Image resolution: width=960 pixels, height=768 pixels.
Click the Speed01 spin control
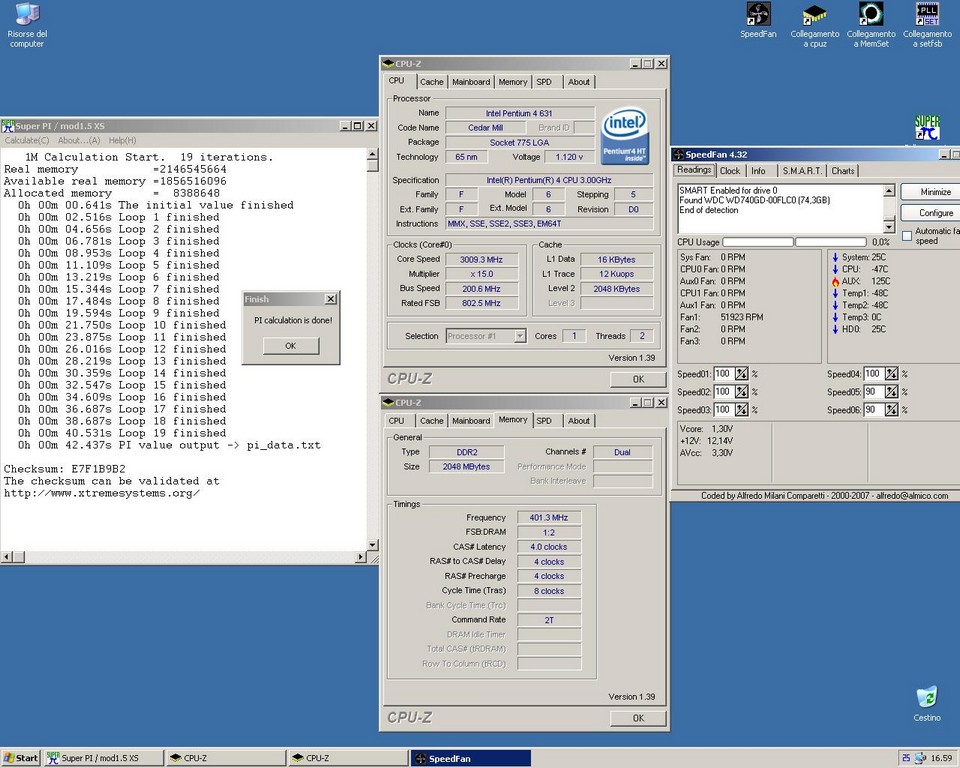(741, 374)
